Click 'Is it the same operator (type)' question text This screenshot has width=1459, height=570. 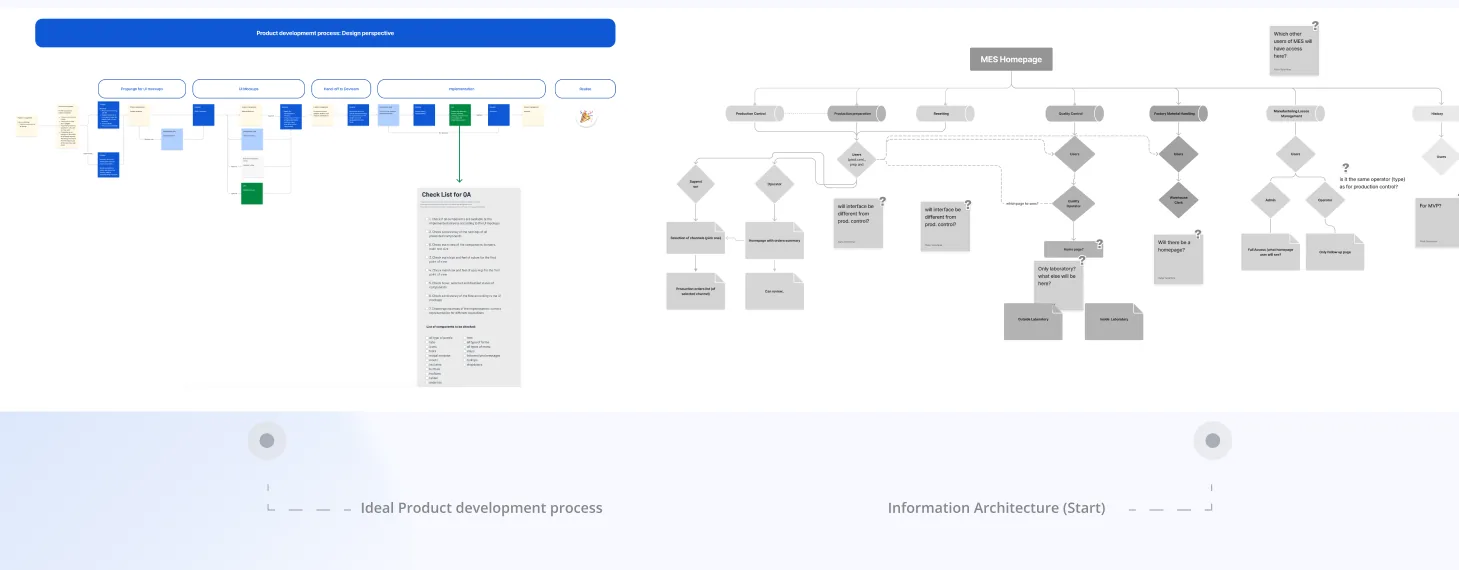1374,182
